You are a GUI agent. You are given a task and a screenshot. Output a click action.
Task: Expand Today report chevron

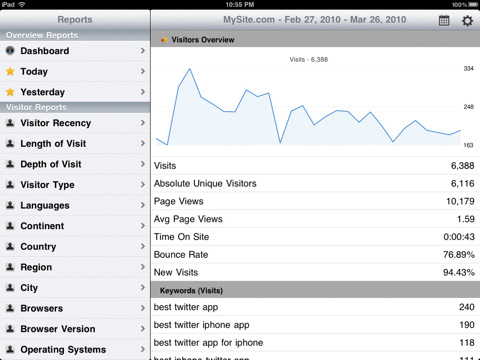click(143, 71)
